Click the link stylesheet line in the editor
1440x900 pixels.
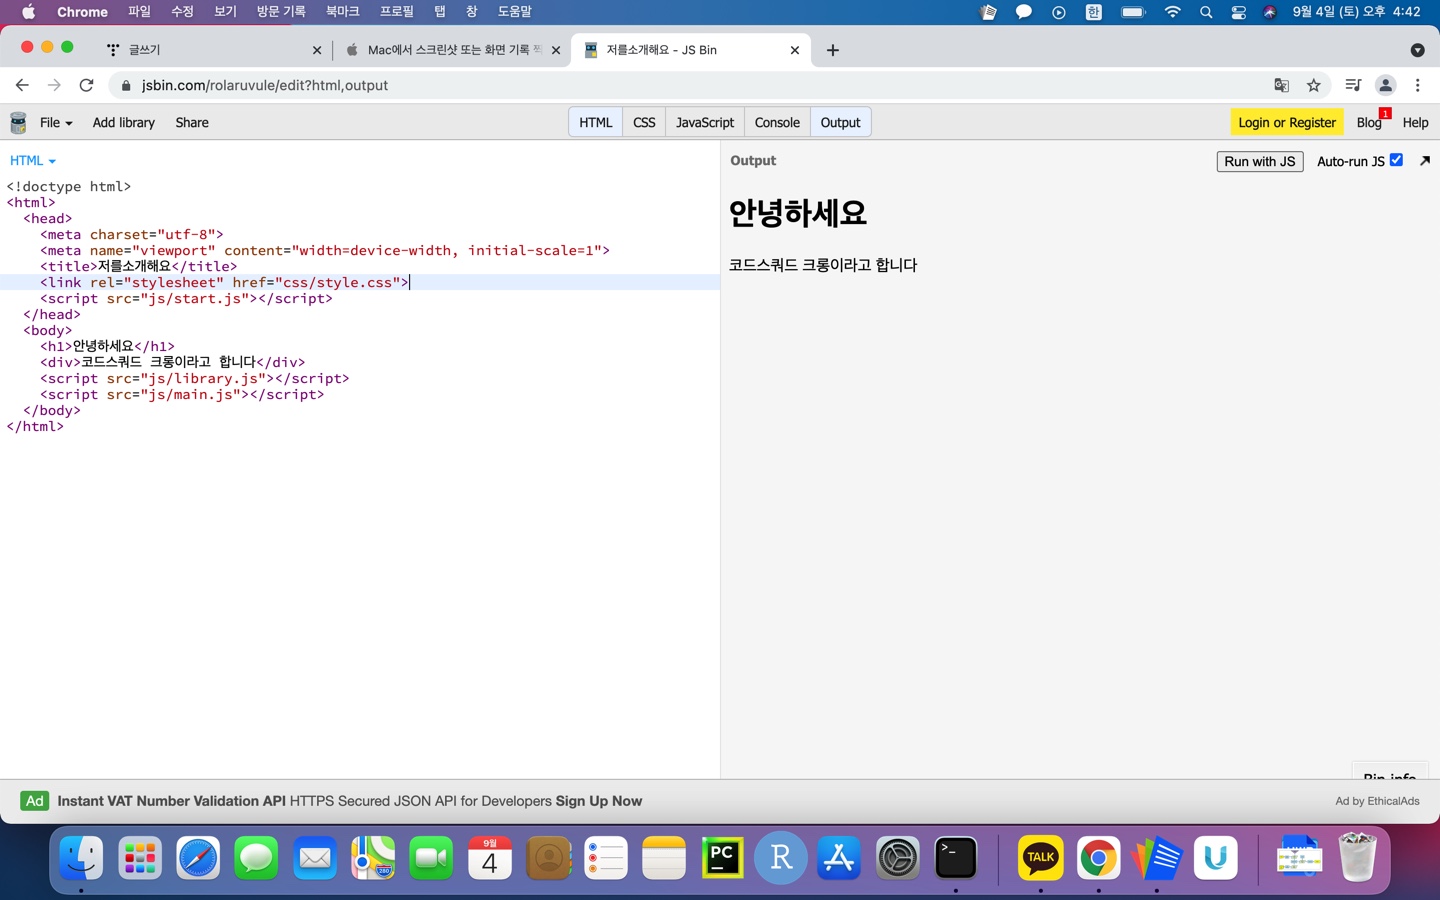360,282
